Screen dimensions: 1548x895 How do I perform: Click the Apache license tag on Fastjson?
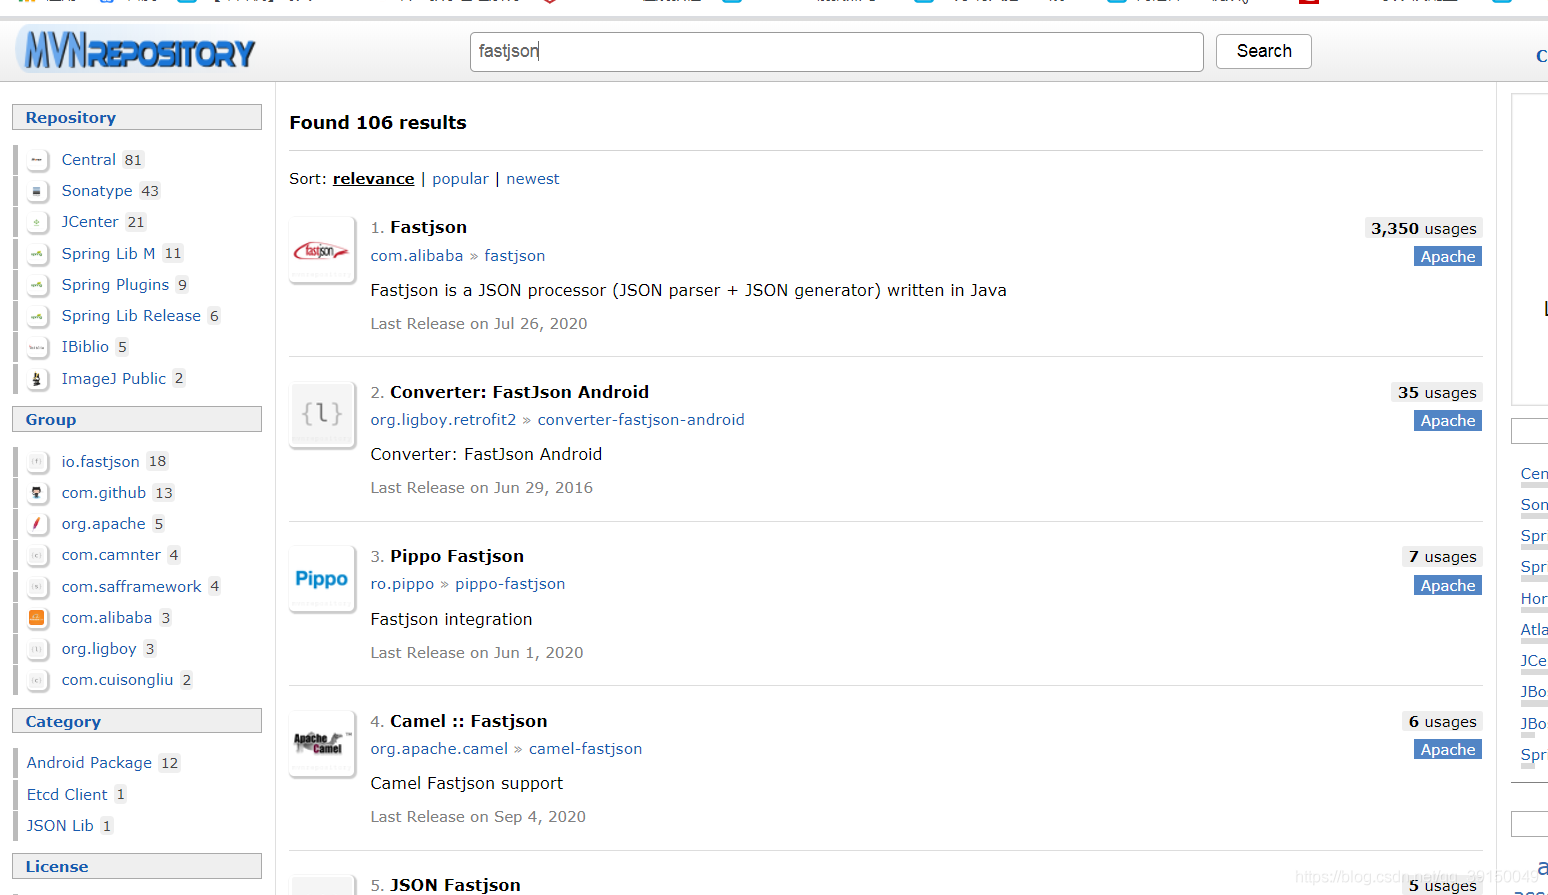(x=1448, y=257)
